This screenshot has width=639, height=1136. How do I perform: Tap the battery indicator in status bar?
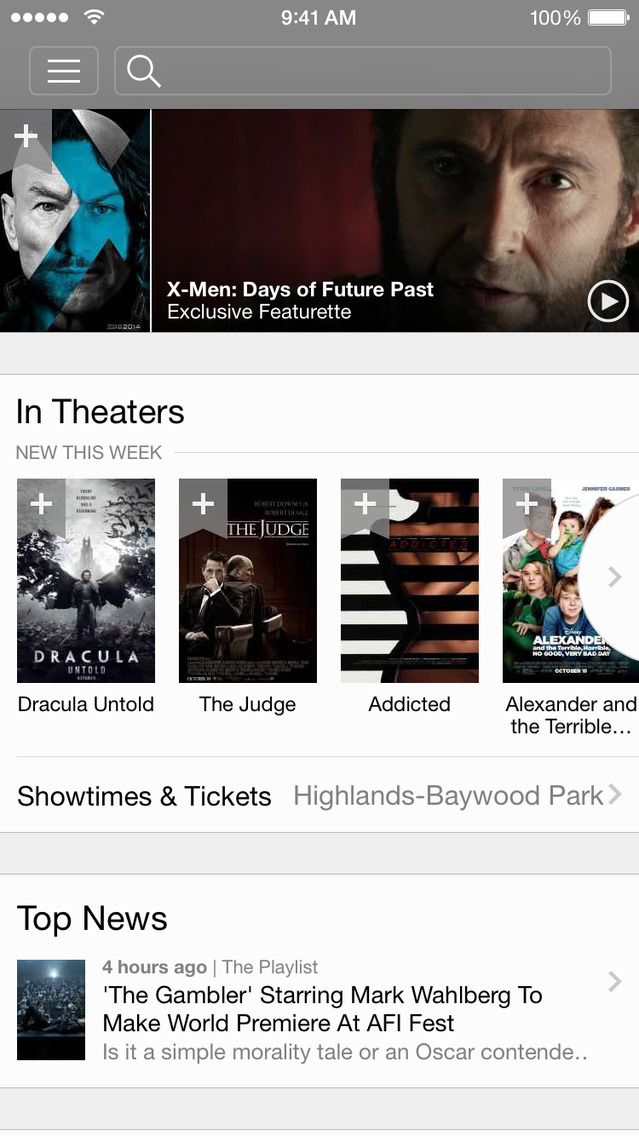pos(609,17)
